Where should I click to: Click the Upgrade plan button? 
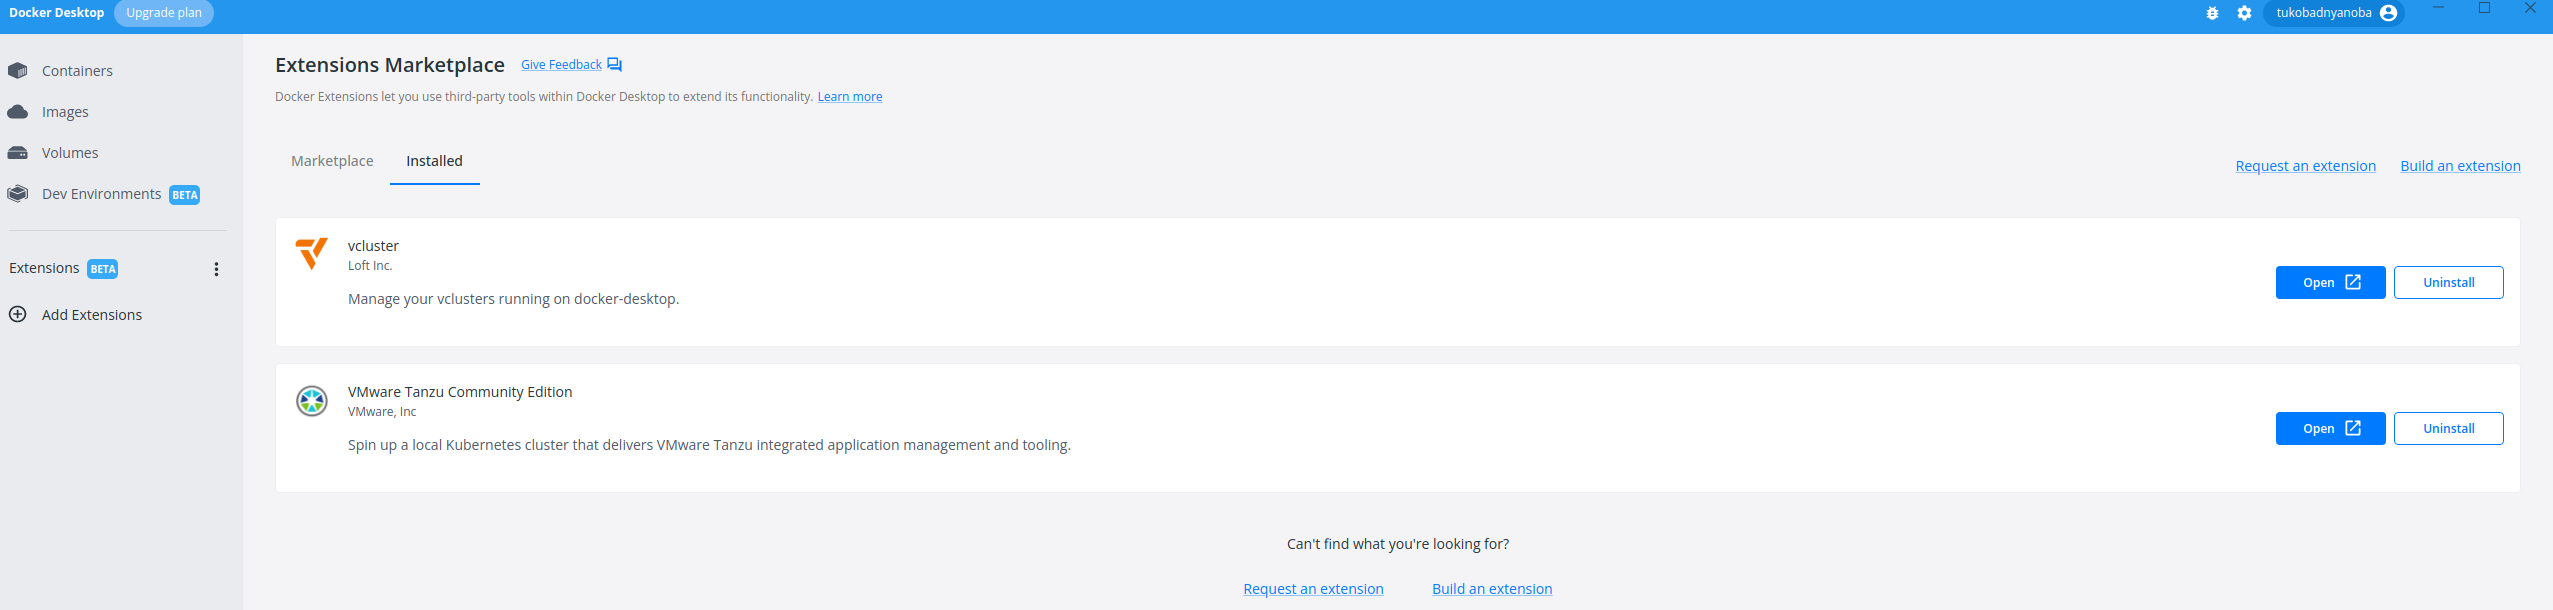[164, 13]
